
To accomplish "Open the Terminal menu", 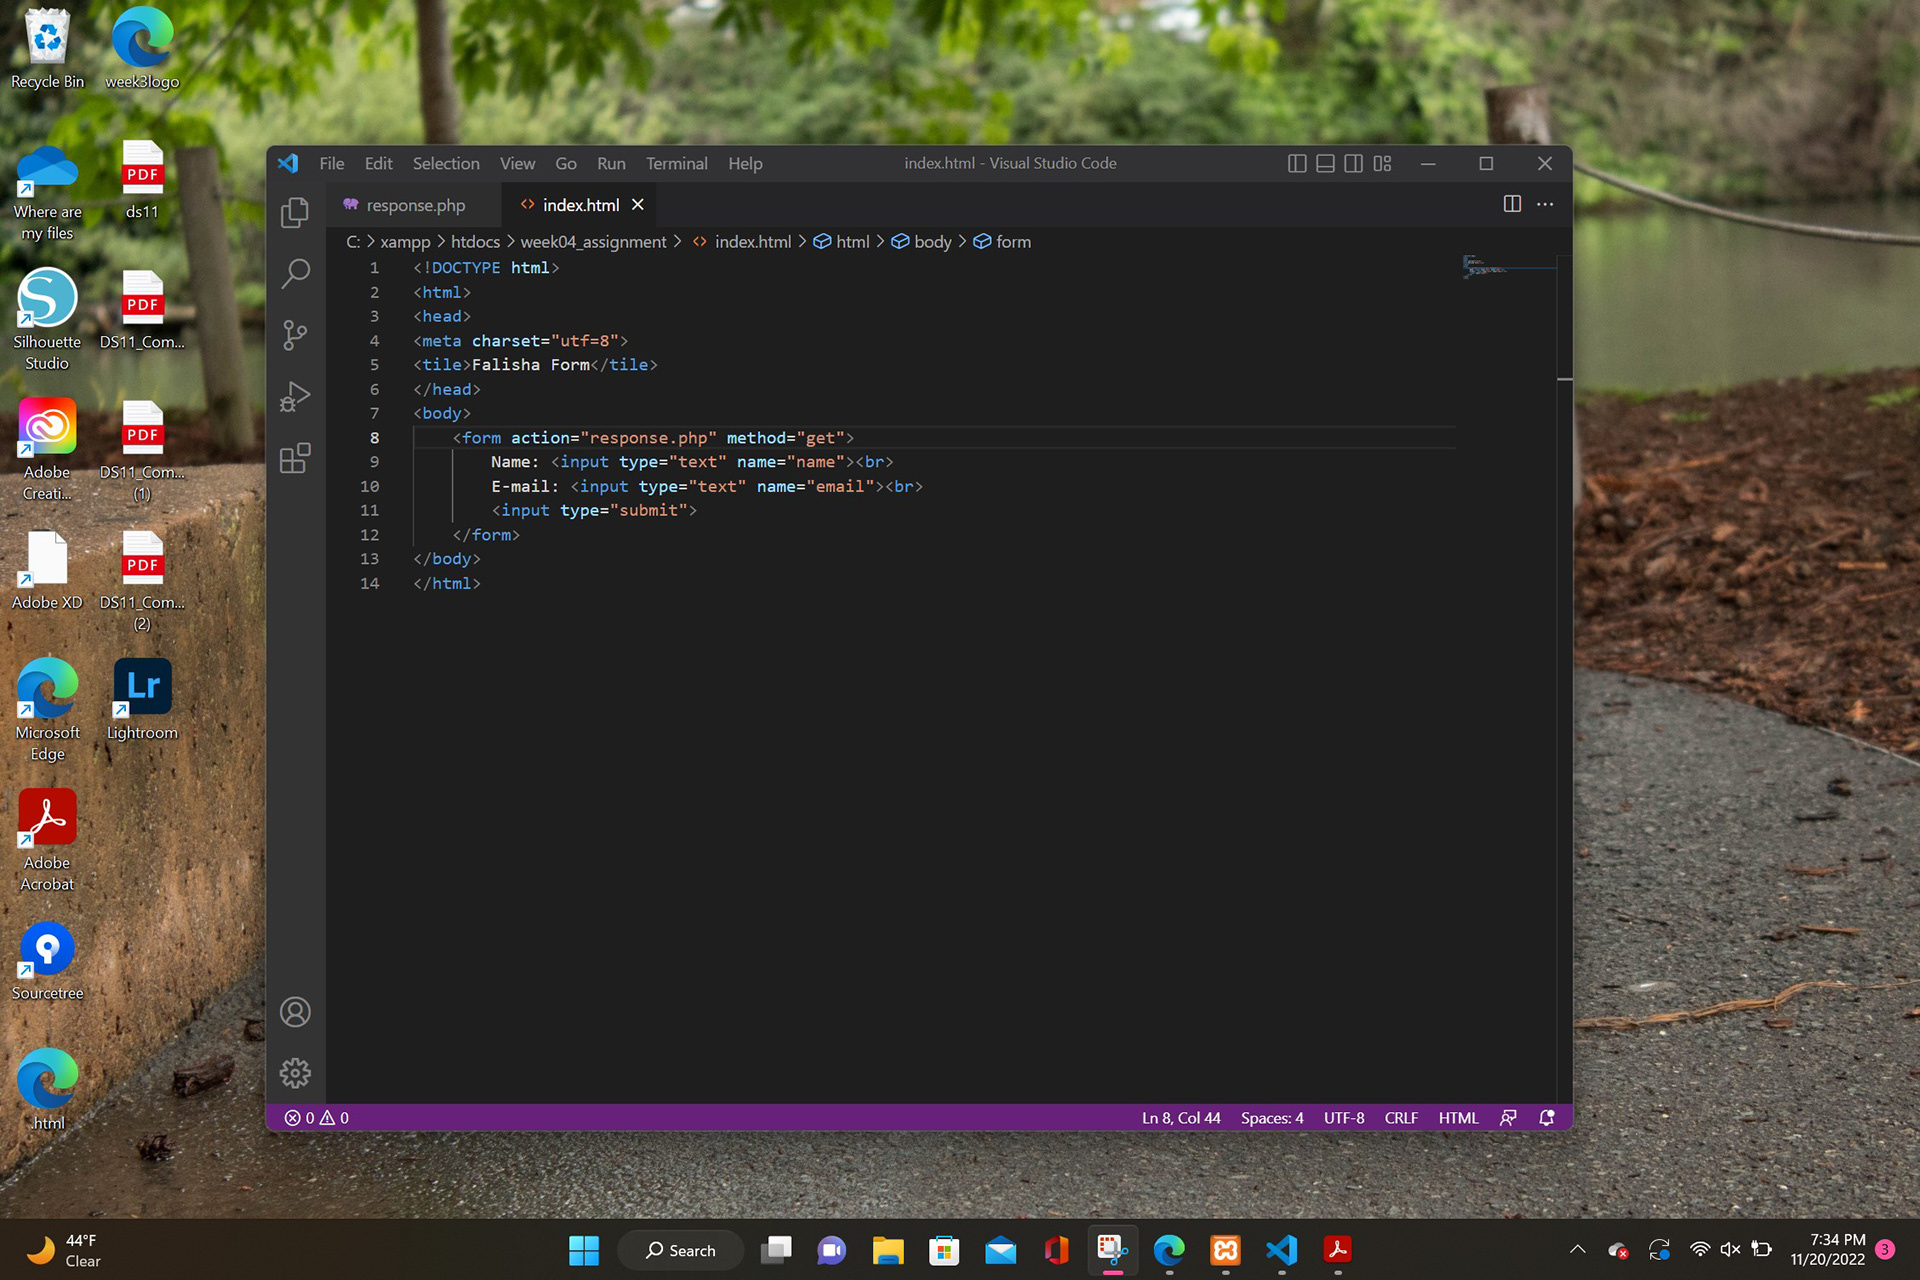I will (x=676, y=163).
